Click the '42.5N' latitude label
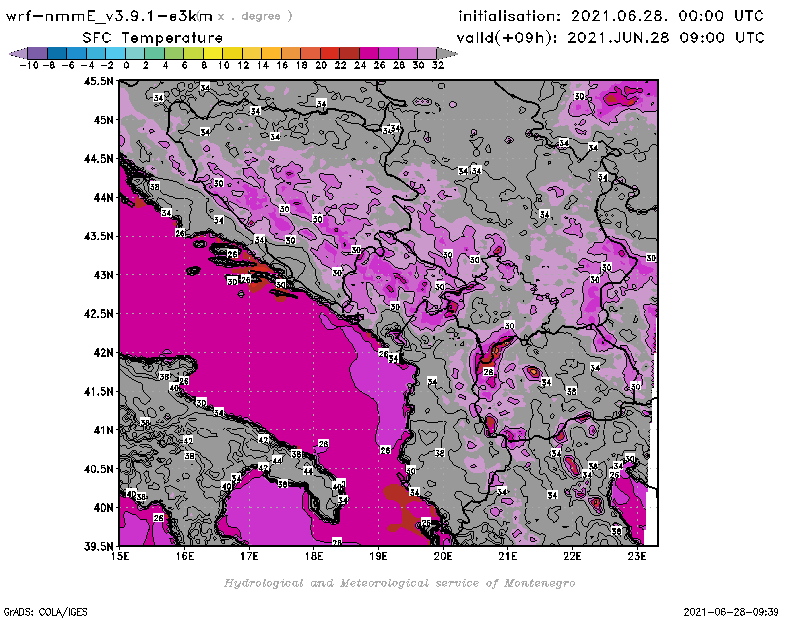 pos(98,314)
